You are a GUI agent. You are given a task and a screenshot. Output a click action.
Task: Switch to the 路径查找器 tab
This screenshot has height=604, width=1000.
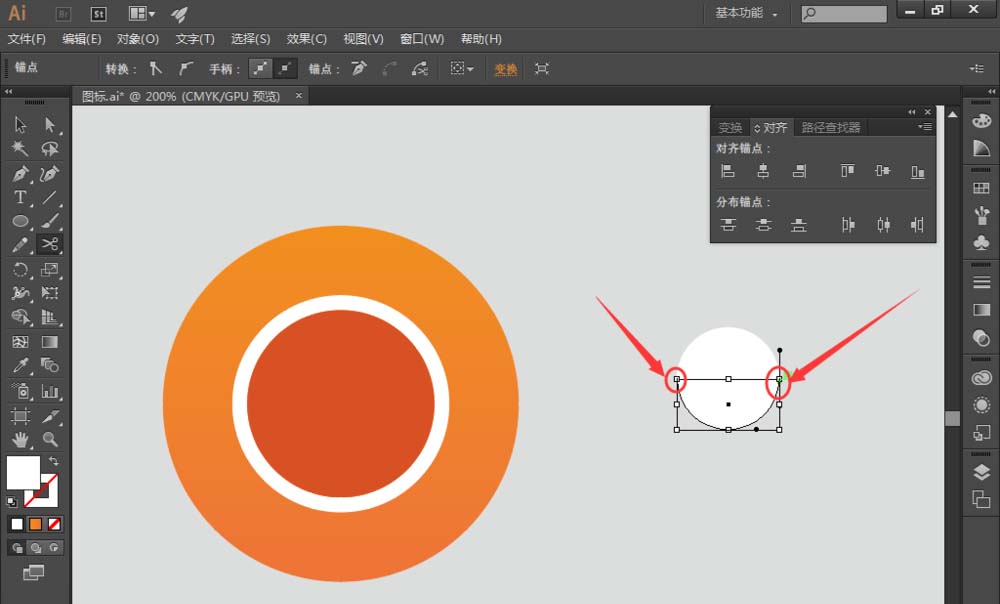pyautogui.click(x=831, y=128)
